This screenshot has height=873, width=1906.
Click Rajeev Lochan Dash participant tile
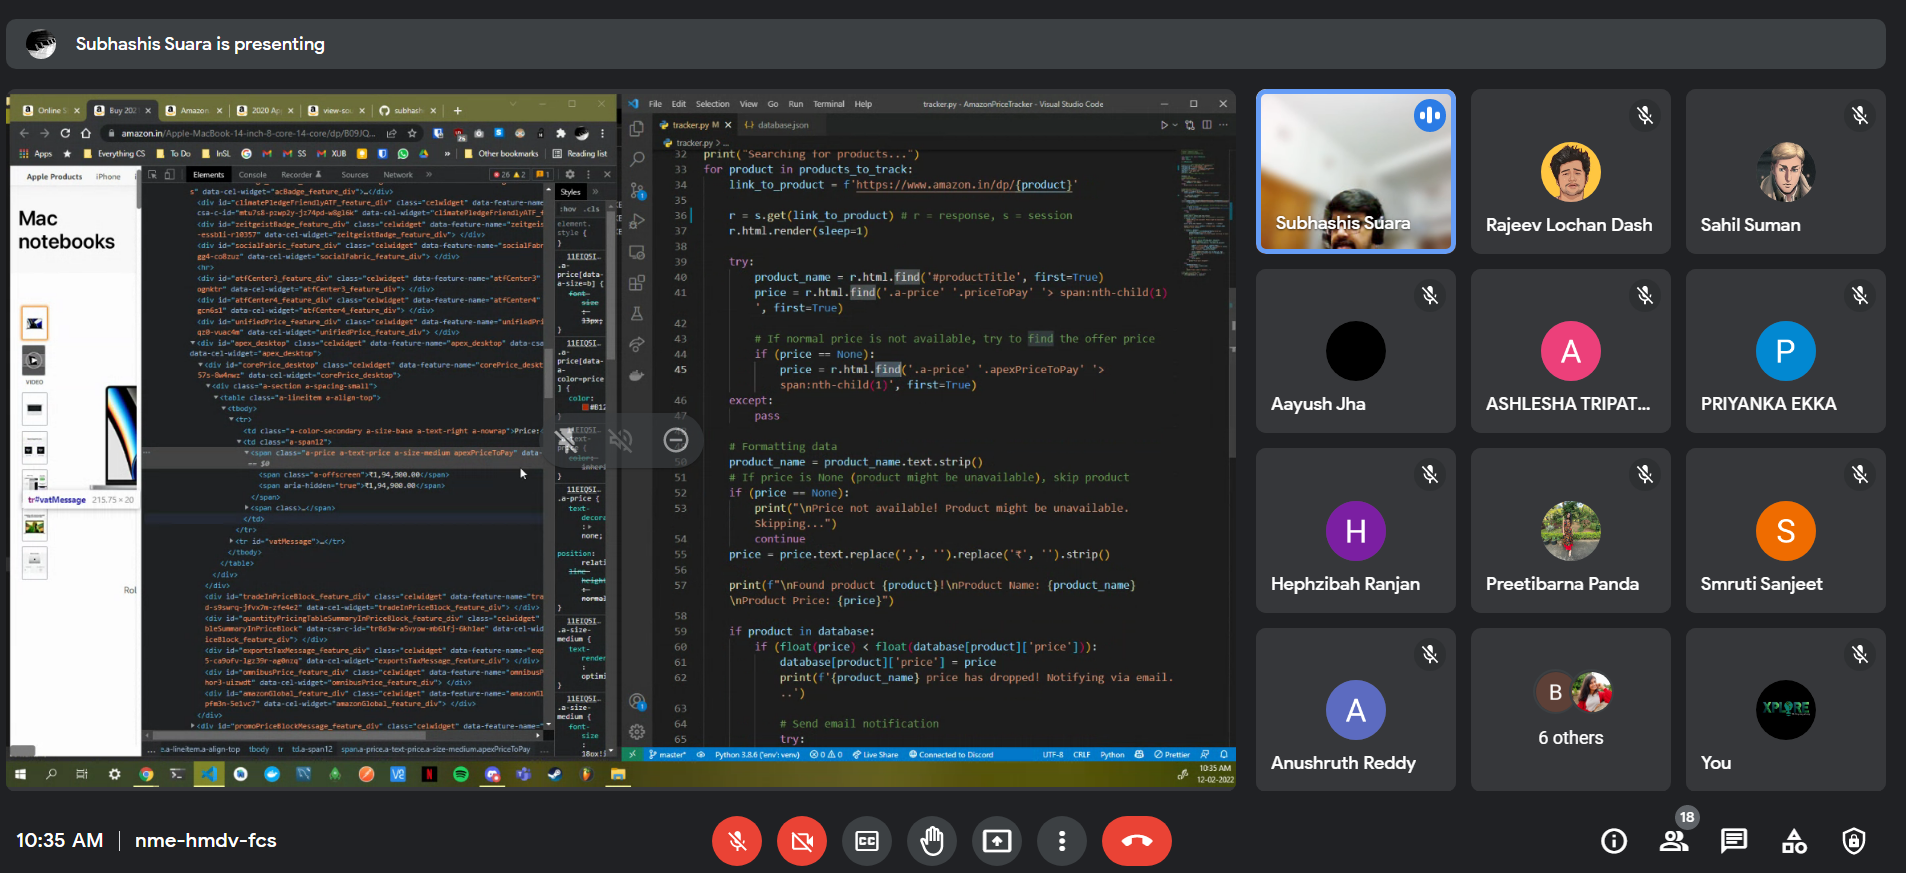1570,171
